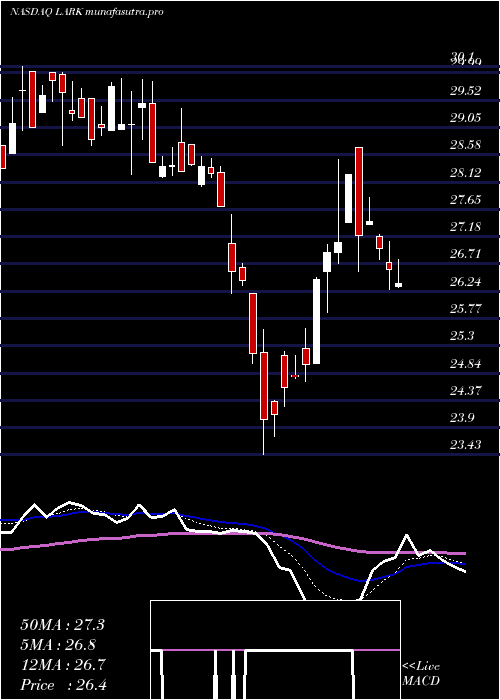The image size is (500, 700).
Task: Click the 23.43 price axis label
Action: 465,445
